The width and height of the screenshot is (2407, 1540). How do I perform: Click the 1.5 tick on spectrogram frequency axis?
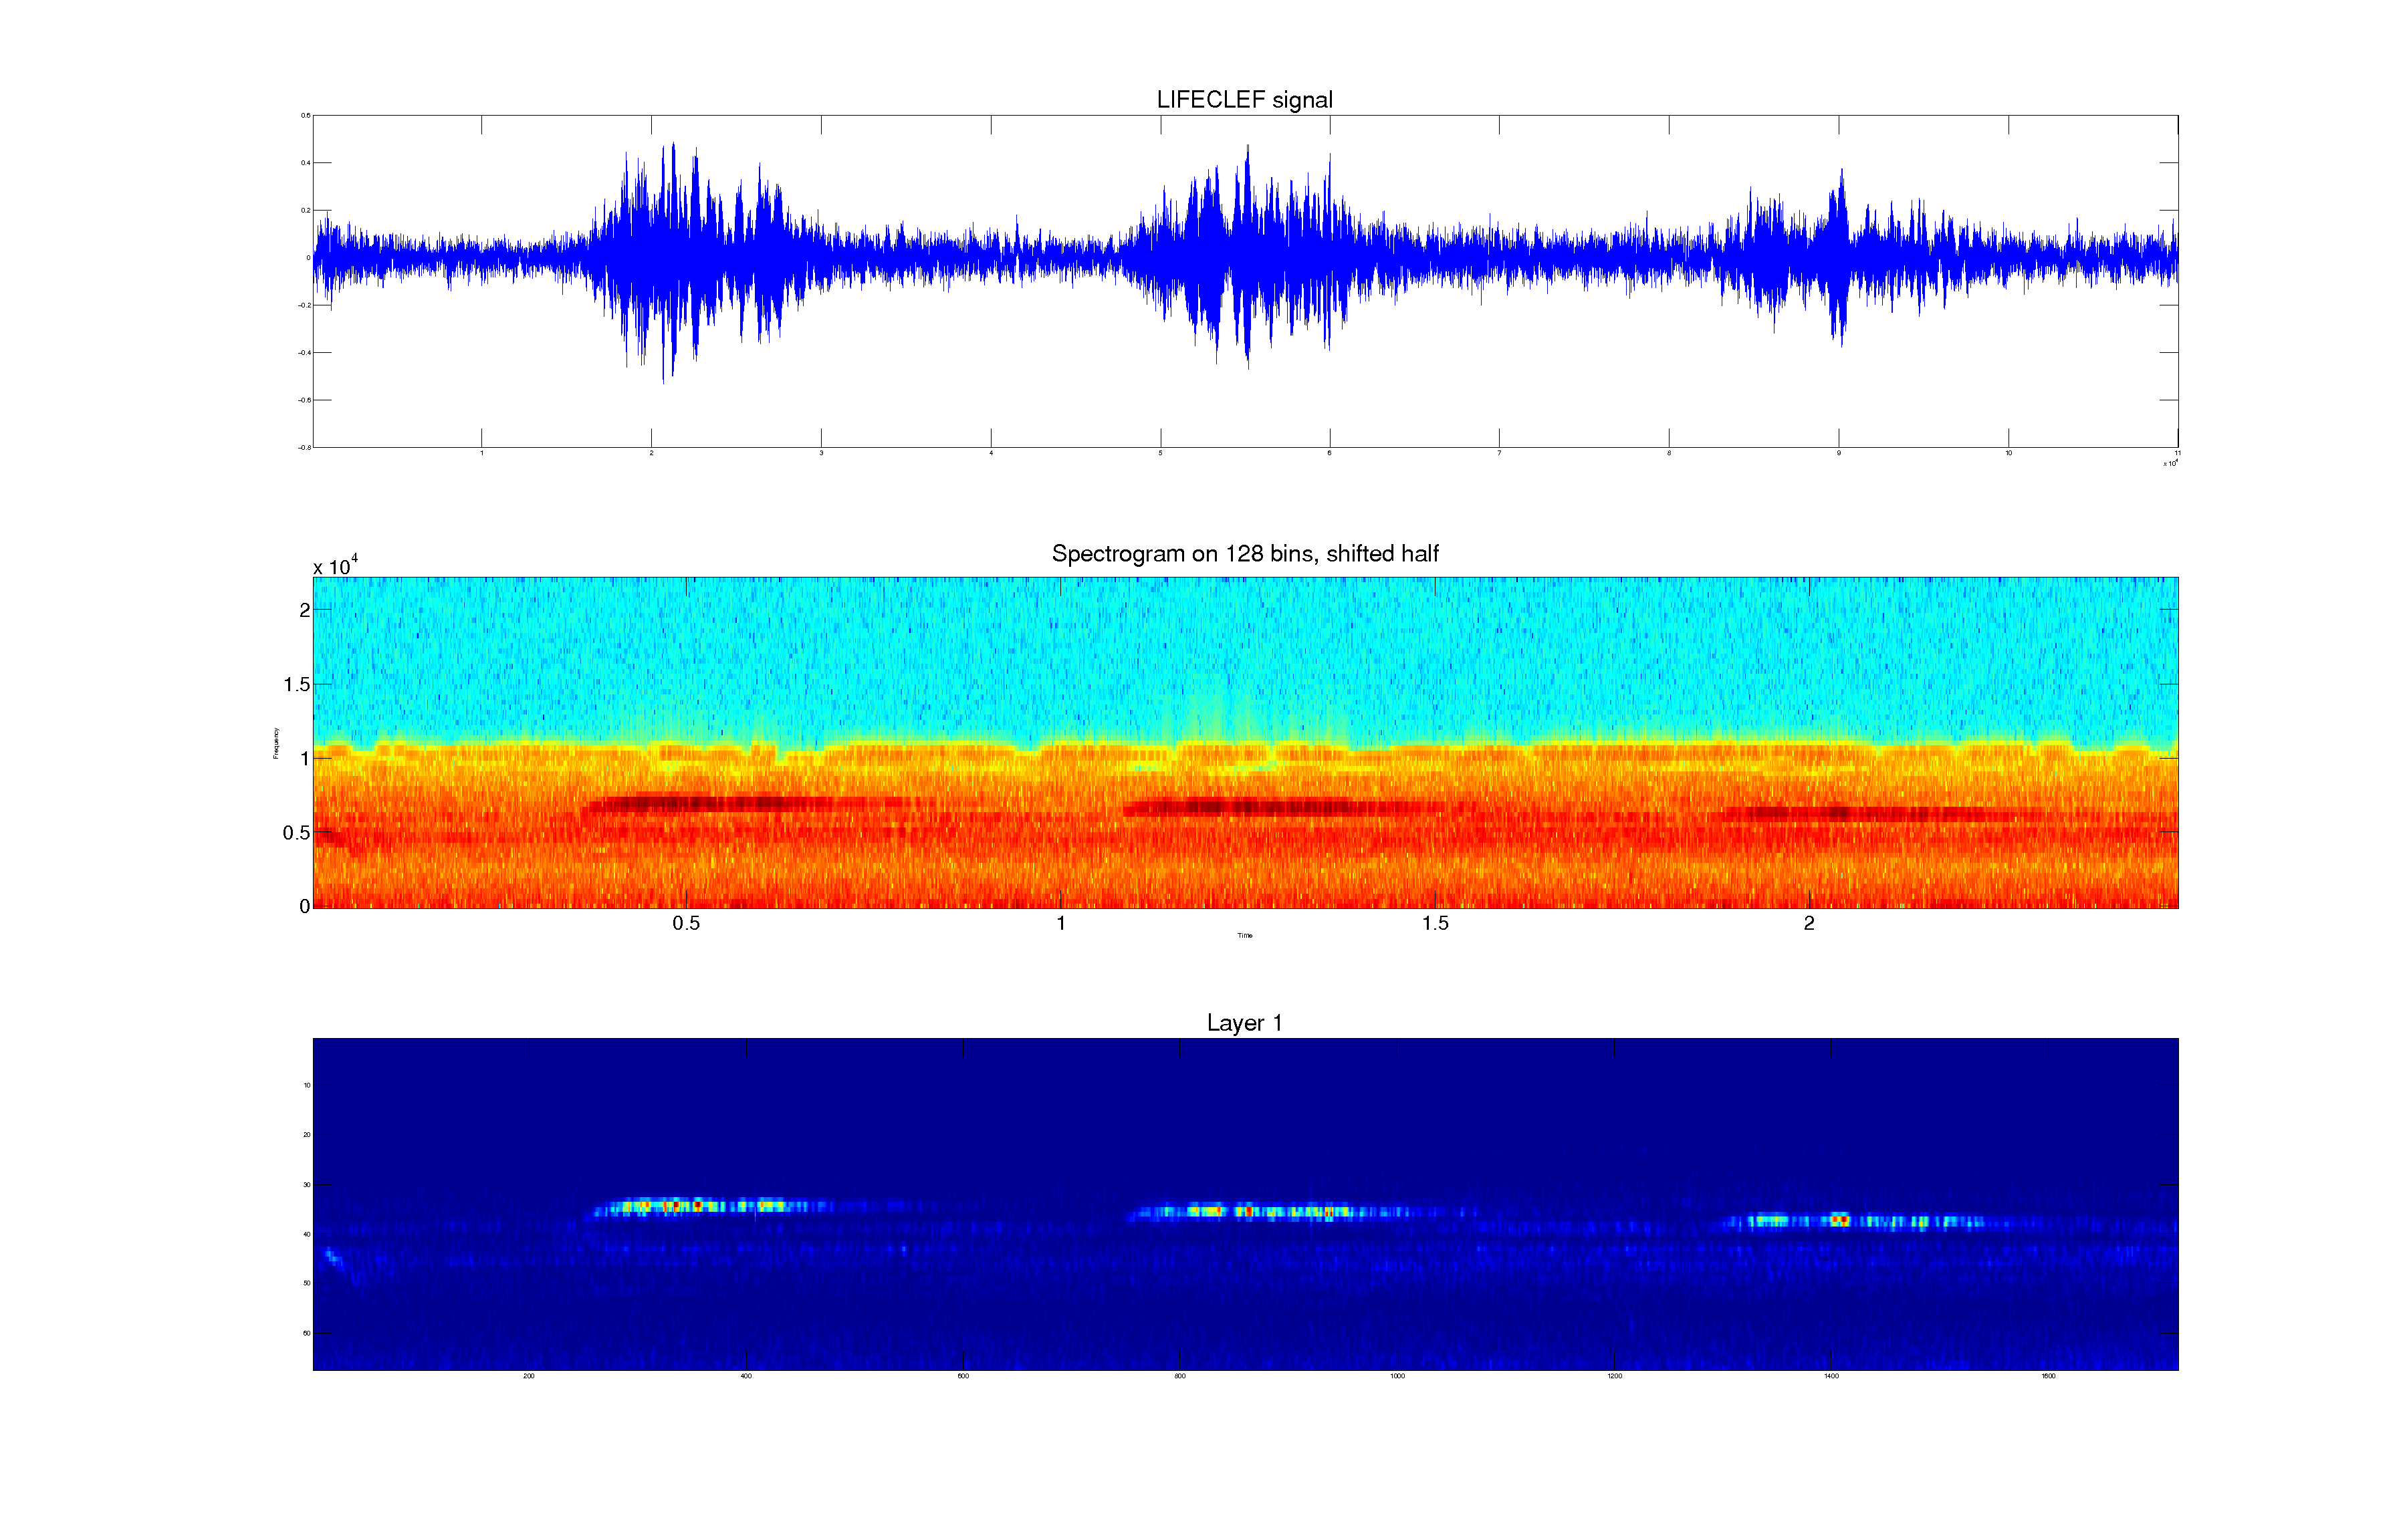[296, 685]
